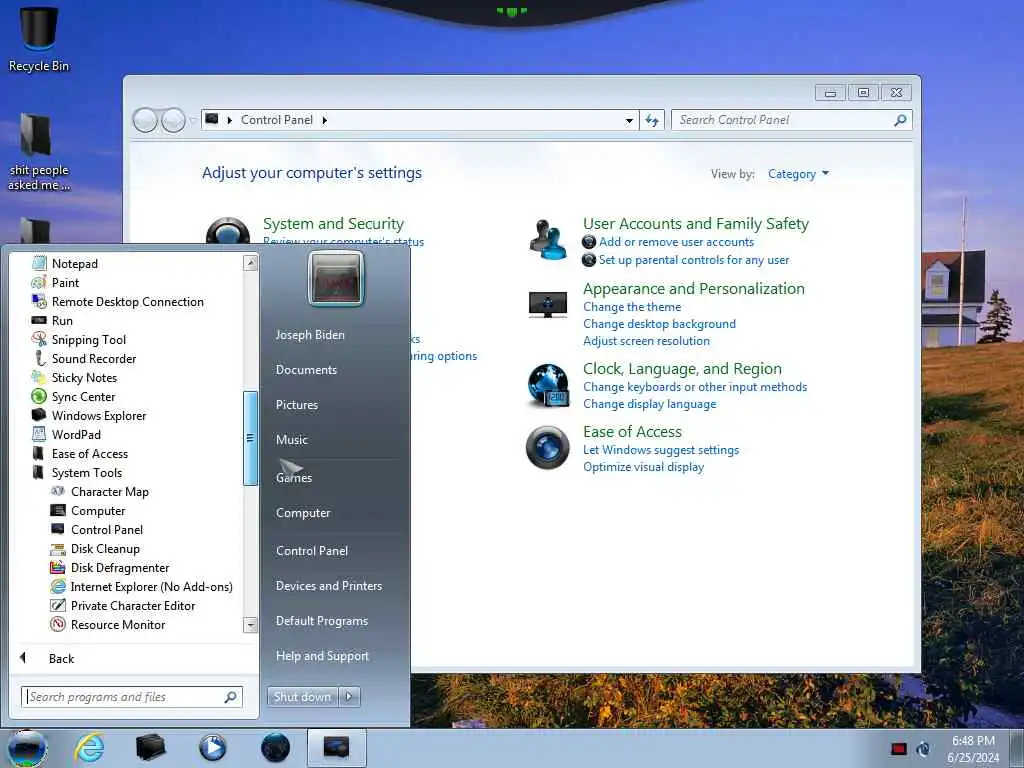Open Change display language link
This screenshot has width=1024, height=768.
[649, 404]
